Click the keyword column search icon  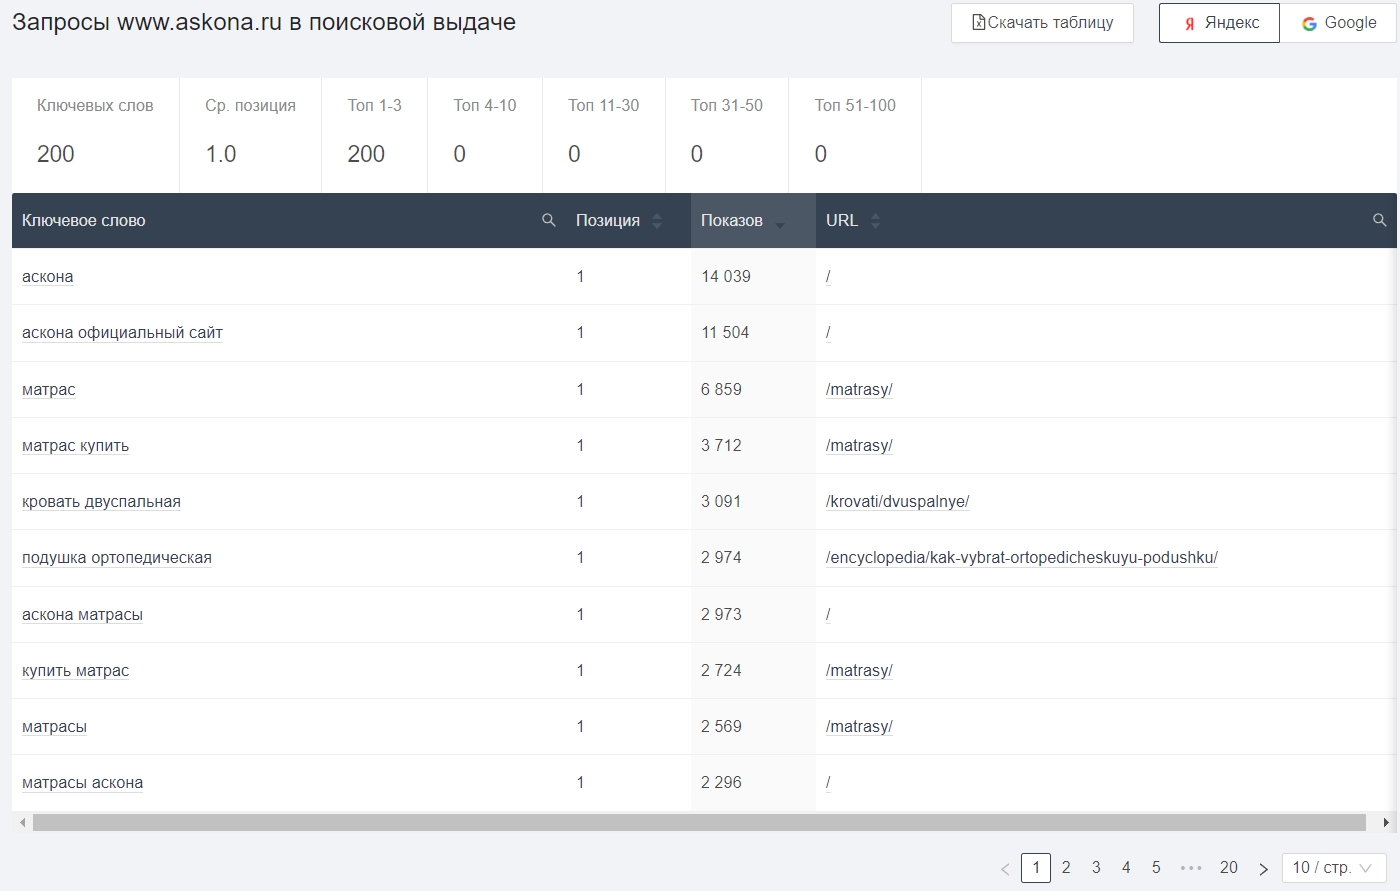point(548,220)
